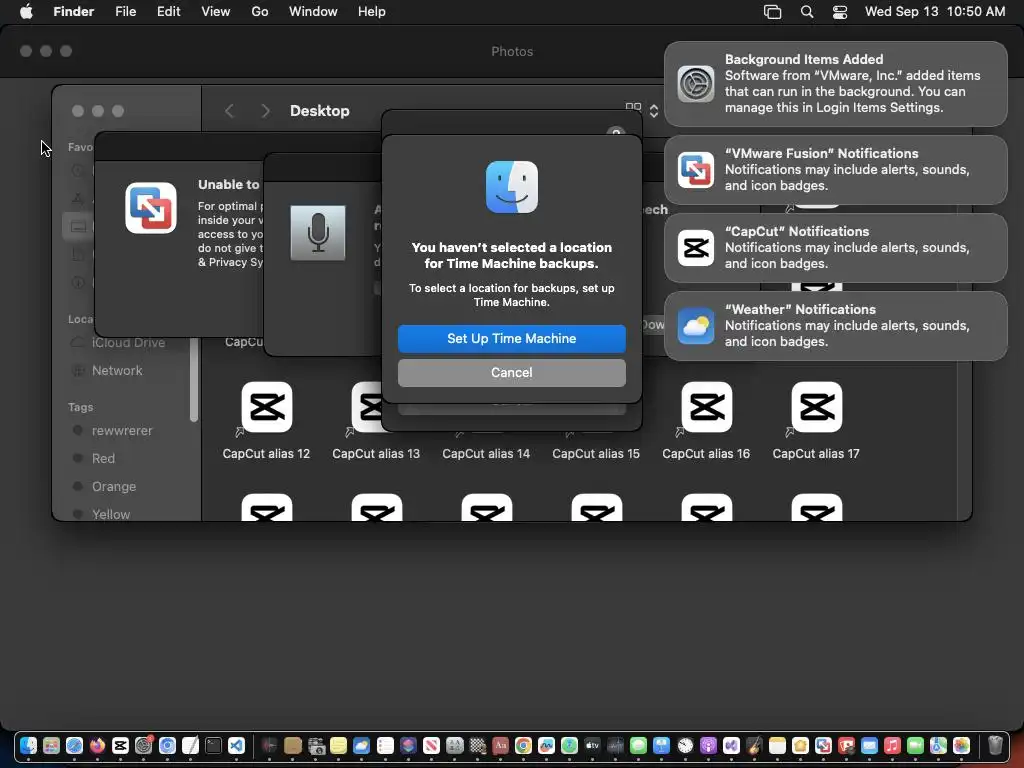This screenshot has width=1024, height=768.
Task: Launch Keynote from the Dock
Action: (x=662, y=746)
